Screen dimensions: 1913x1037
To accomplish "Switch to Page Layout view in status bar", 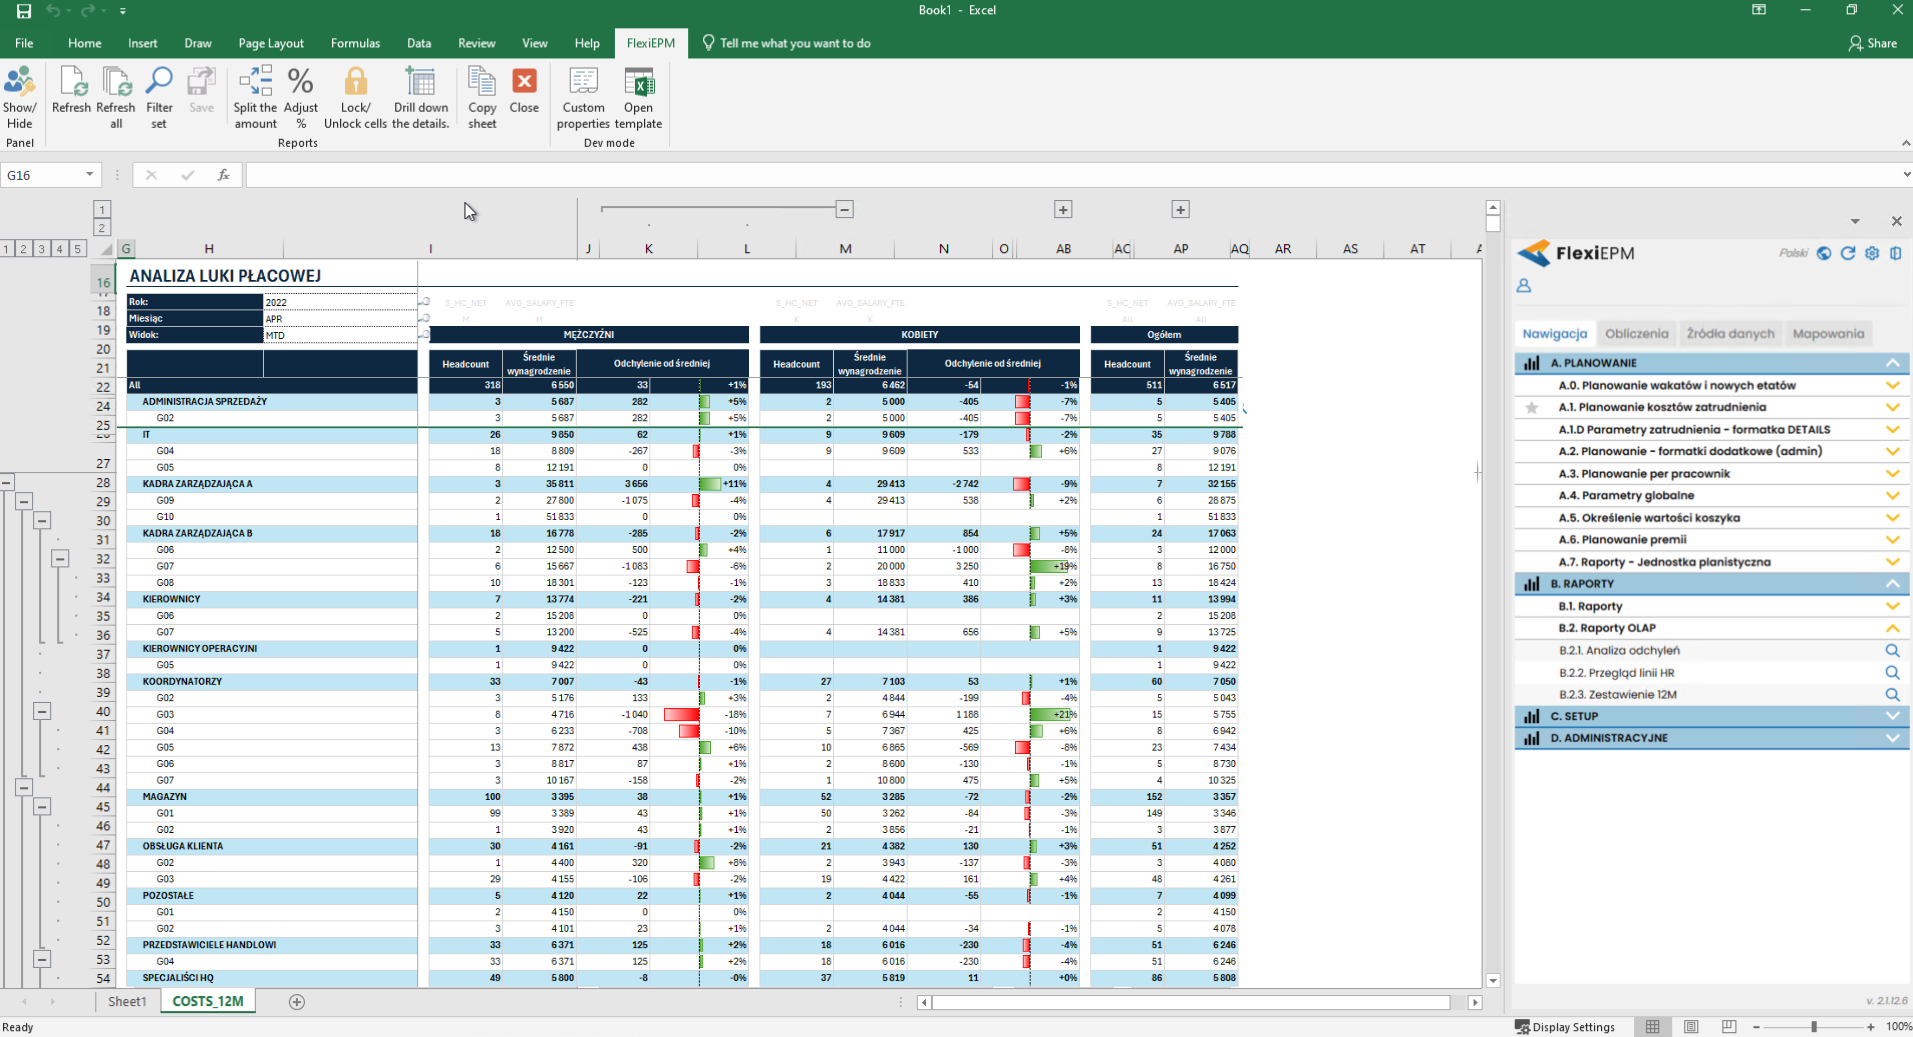I will pyautogui.click(x=1691, y=1027).
